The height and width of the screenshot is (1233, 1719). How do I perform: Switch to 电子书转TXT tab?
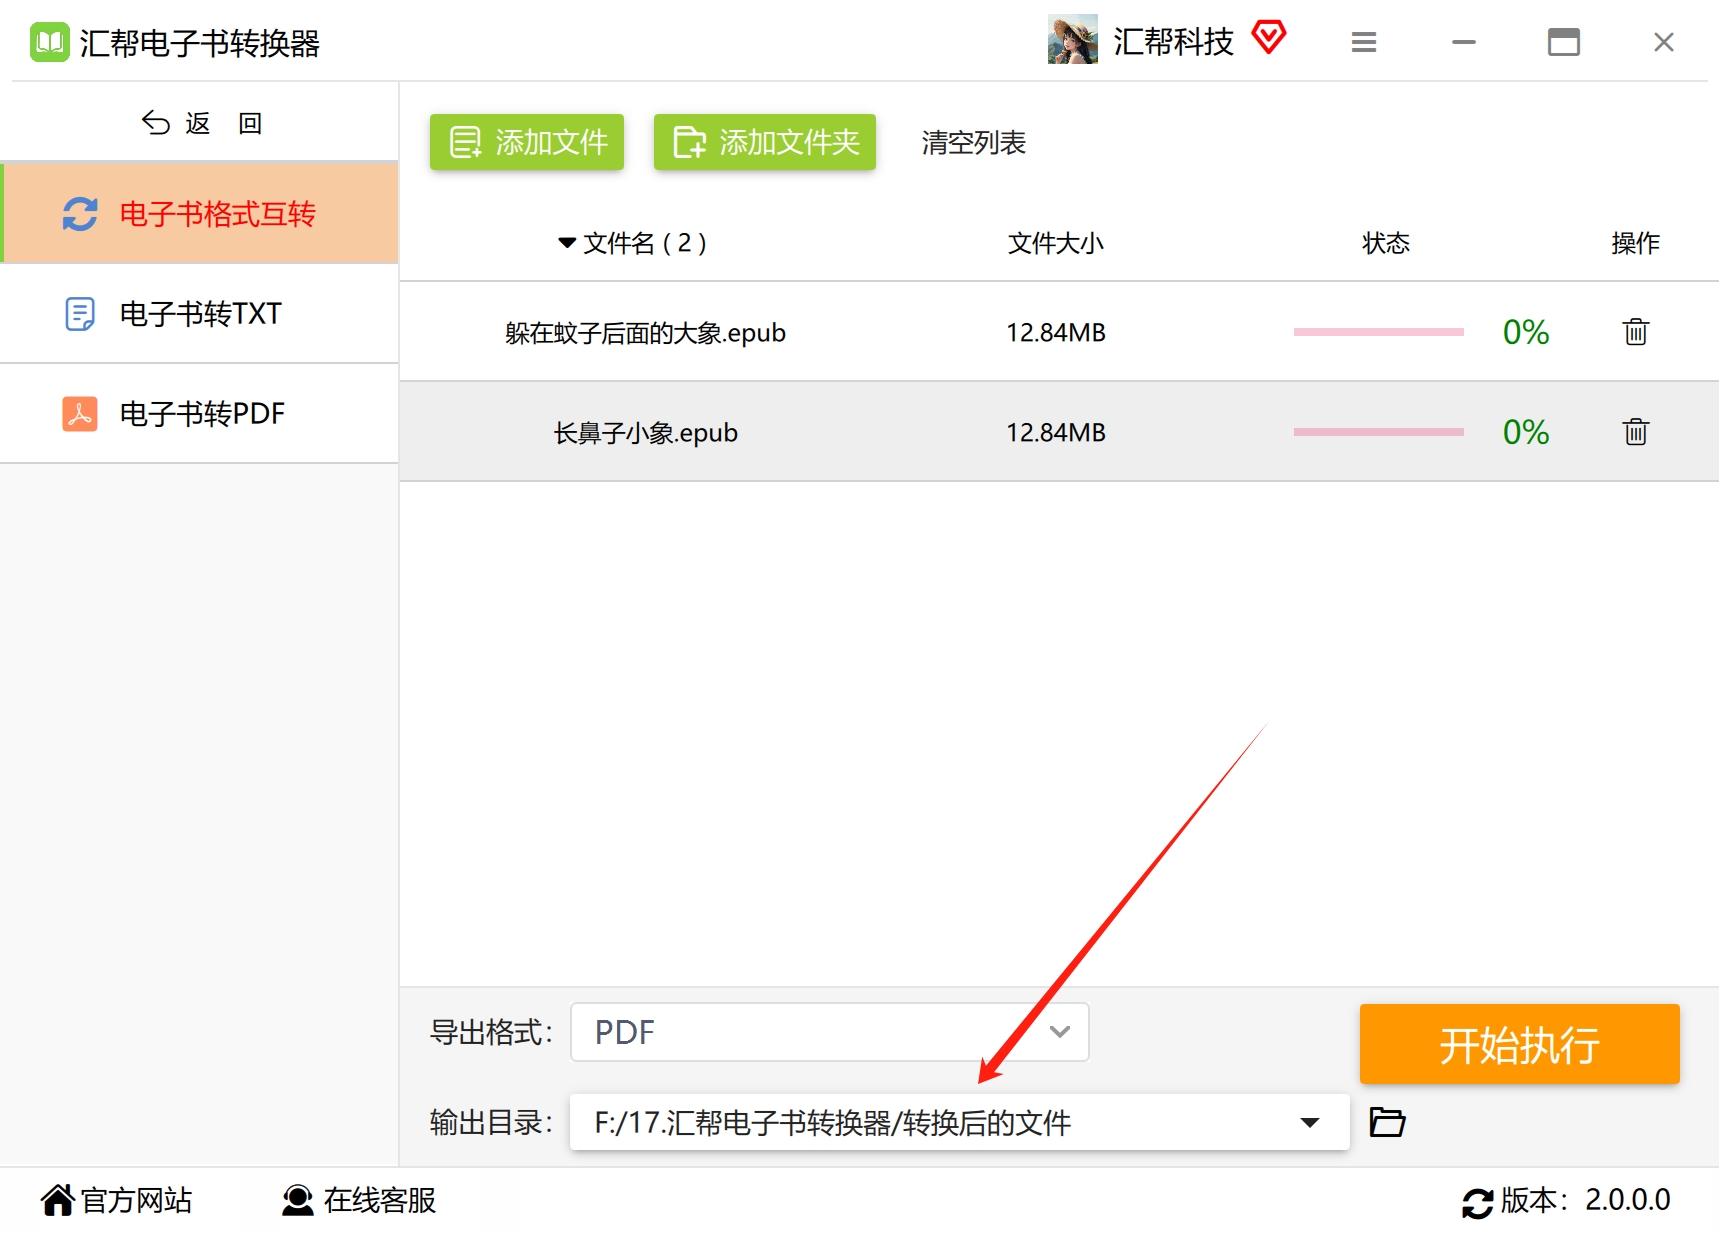point(200,314)
